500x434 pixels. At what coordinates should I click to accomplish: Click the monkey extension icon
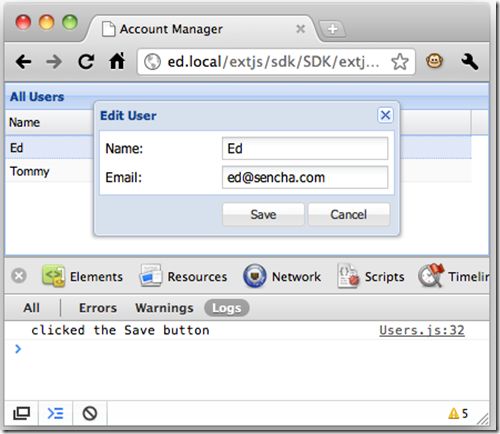click(x=434, y=61)
